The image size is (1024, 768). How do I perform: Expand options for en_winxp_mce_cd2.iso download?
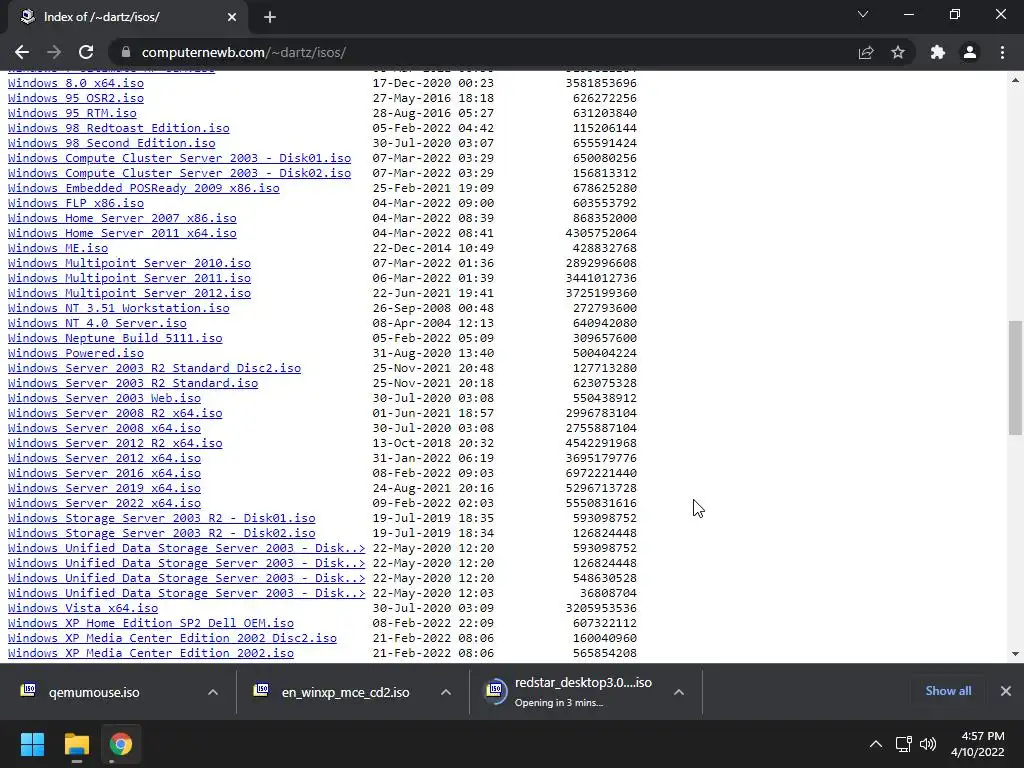click(446, 692)
